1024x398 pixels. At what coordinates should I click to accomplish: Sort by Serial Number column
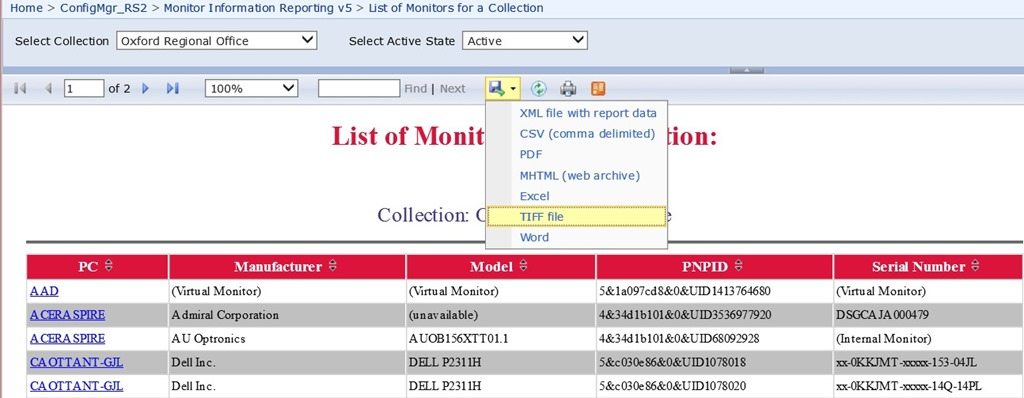click(975, 267)
